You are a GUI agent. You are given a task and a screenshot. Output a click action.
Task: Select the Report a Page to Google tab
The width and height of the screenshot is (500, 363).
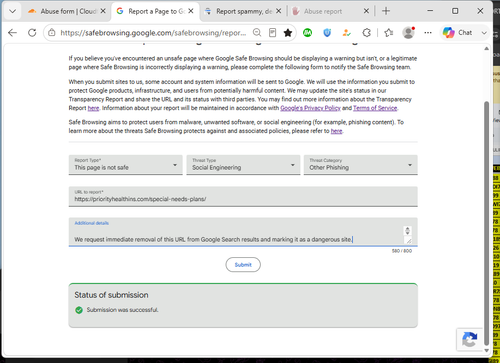pos(155,11)
